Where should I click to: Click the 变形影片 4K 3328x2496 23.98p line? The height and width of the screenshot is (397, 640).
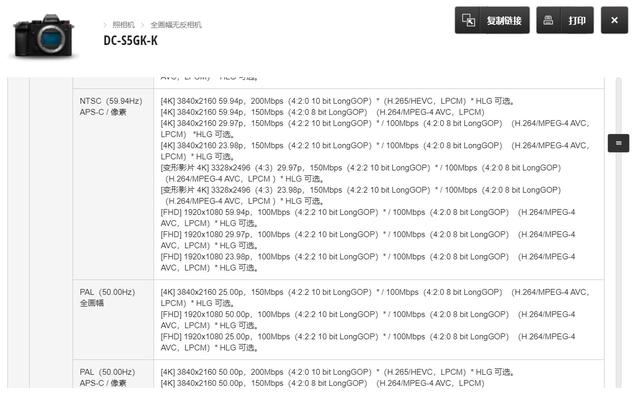pos(361,195)
